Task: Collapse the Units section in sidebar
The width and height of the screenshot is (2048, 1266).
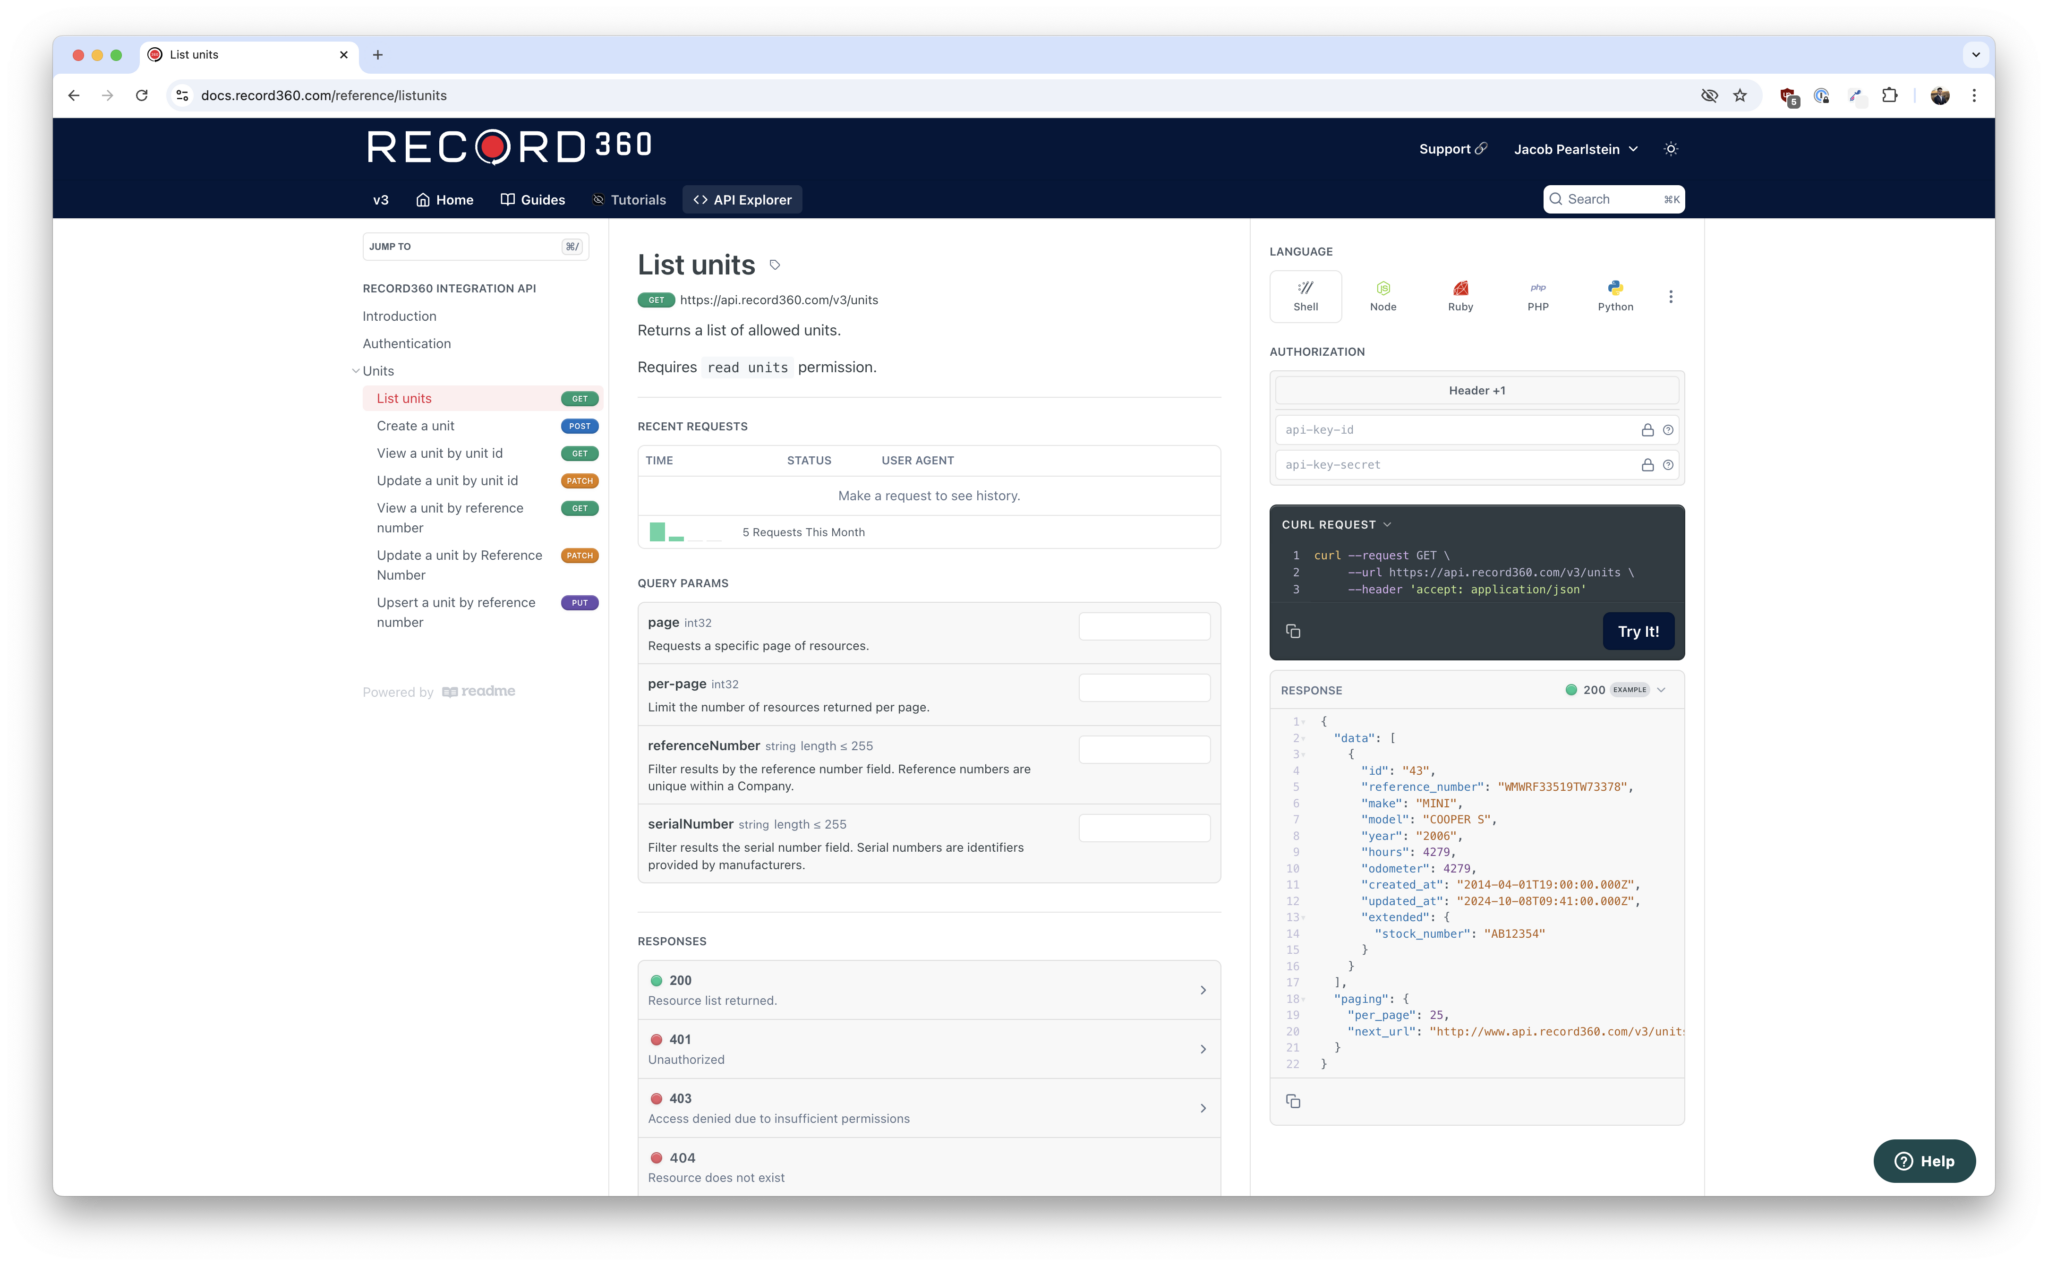Action: (x=356, y=370)
